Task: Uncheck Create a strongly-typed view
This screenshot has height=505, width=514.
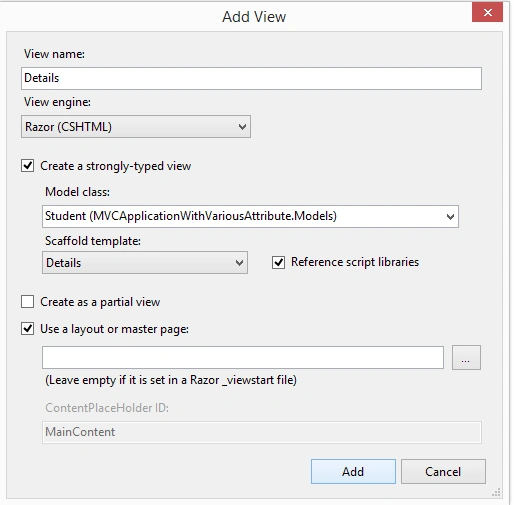Action: pos(27,166)
